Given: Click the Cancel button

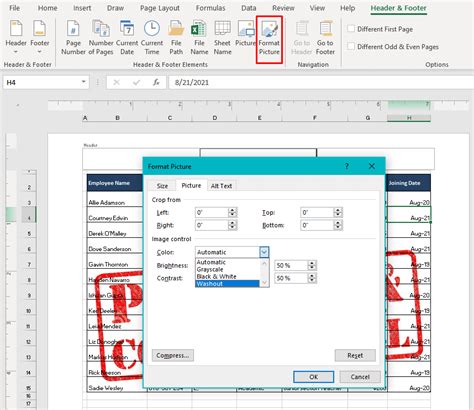Looking at the screenshot, I should click(x=360, y=377).
